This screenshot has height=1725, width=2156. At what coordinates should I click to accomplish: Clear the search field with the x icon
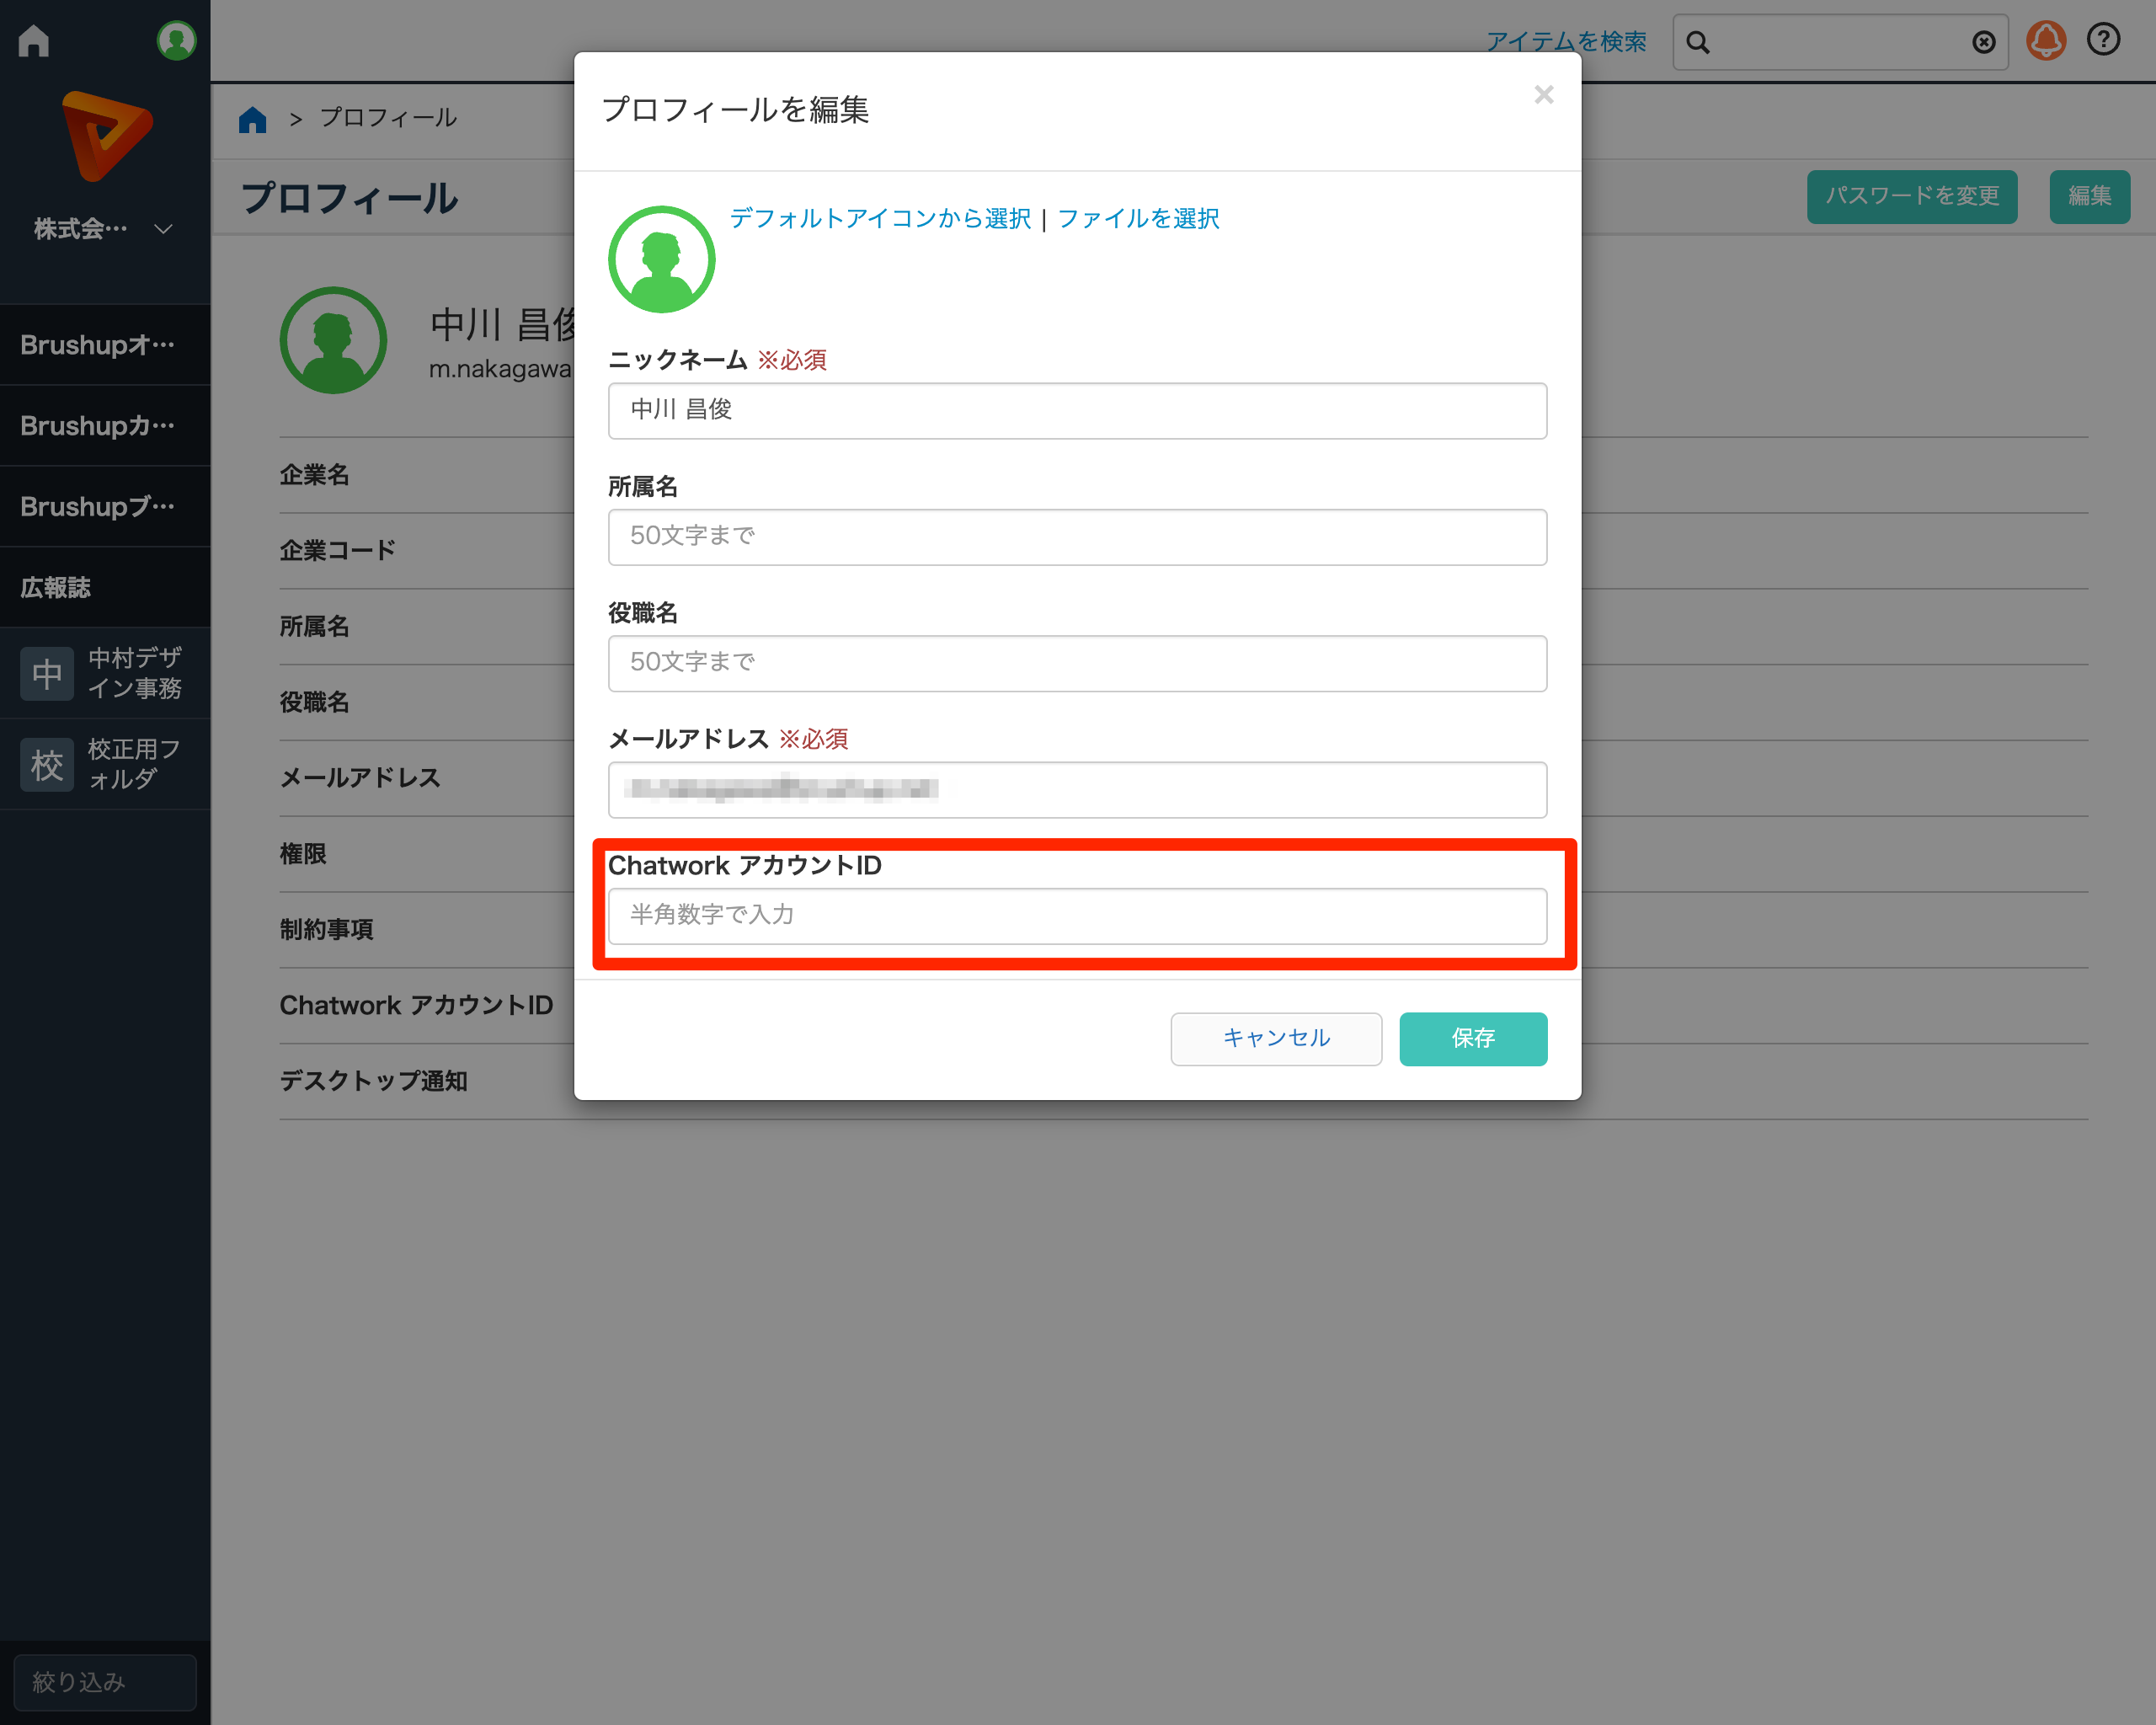pyautogui.click(x=1983, y=42)
